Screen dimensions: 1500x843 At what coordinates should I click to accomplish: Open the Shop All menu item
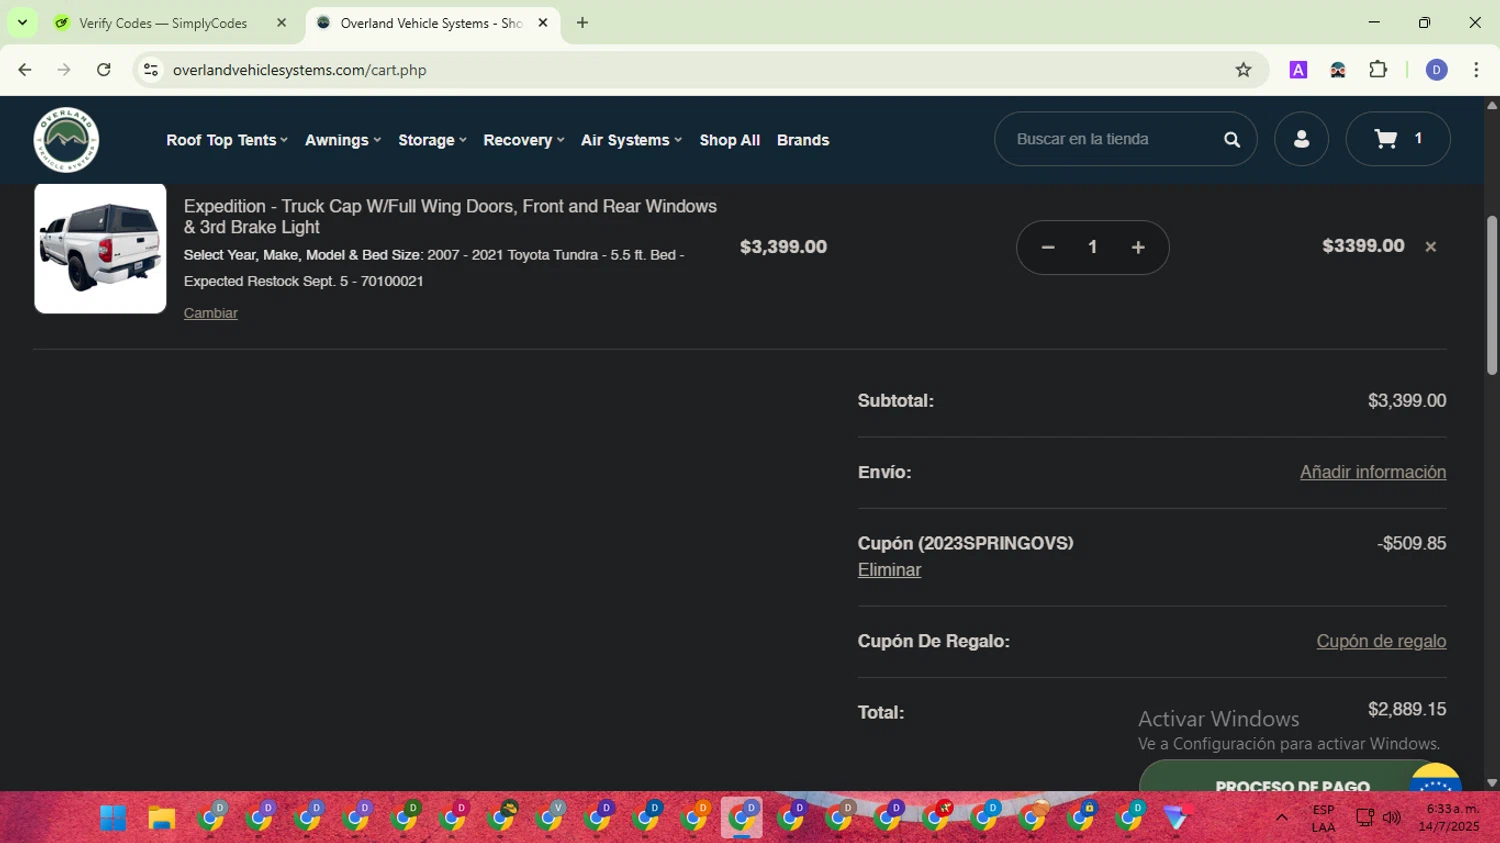730,140
